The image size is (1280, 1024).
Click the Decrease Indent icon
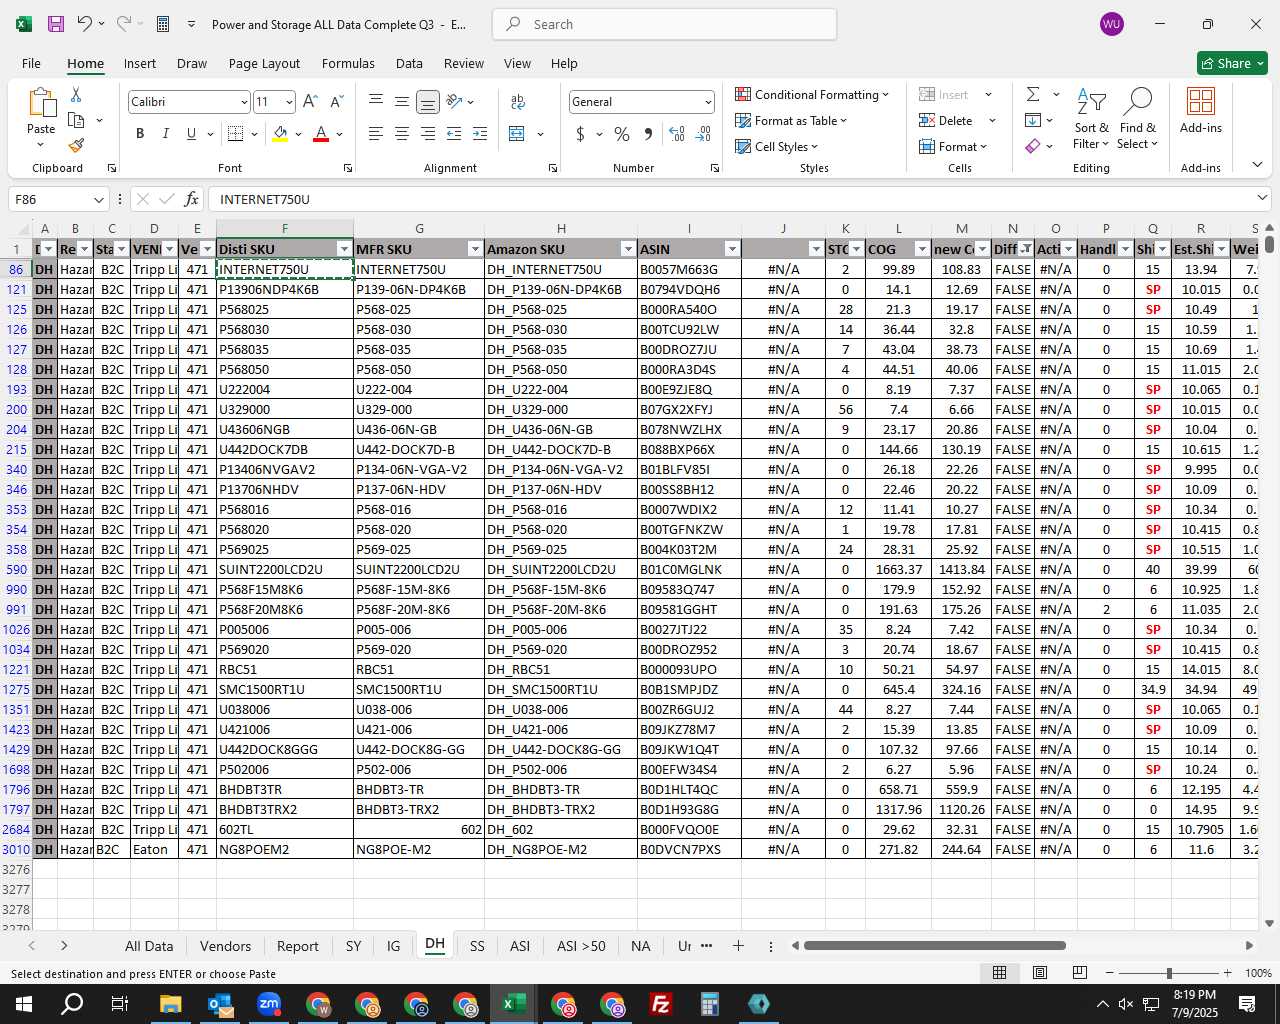454,134
